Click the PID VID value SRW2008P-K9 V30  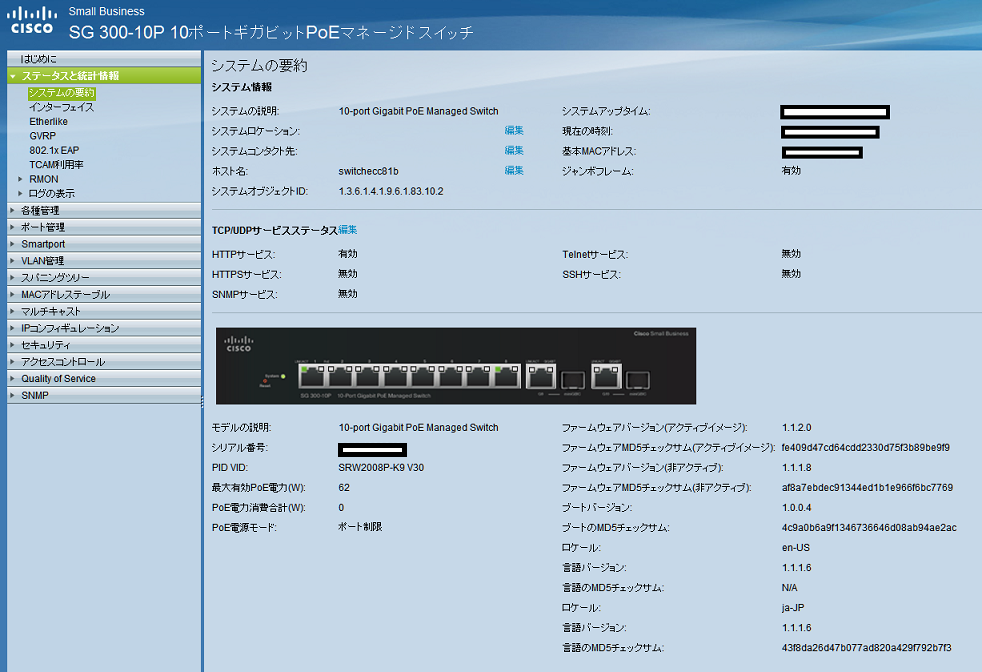coord(381,467)
